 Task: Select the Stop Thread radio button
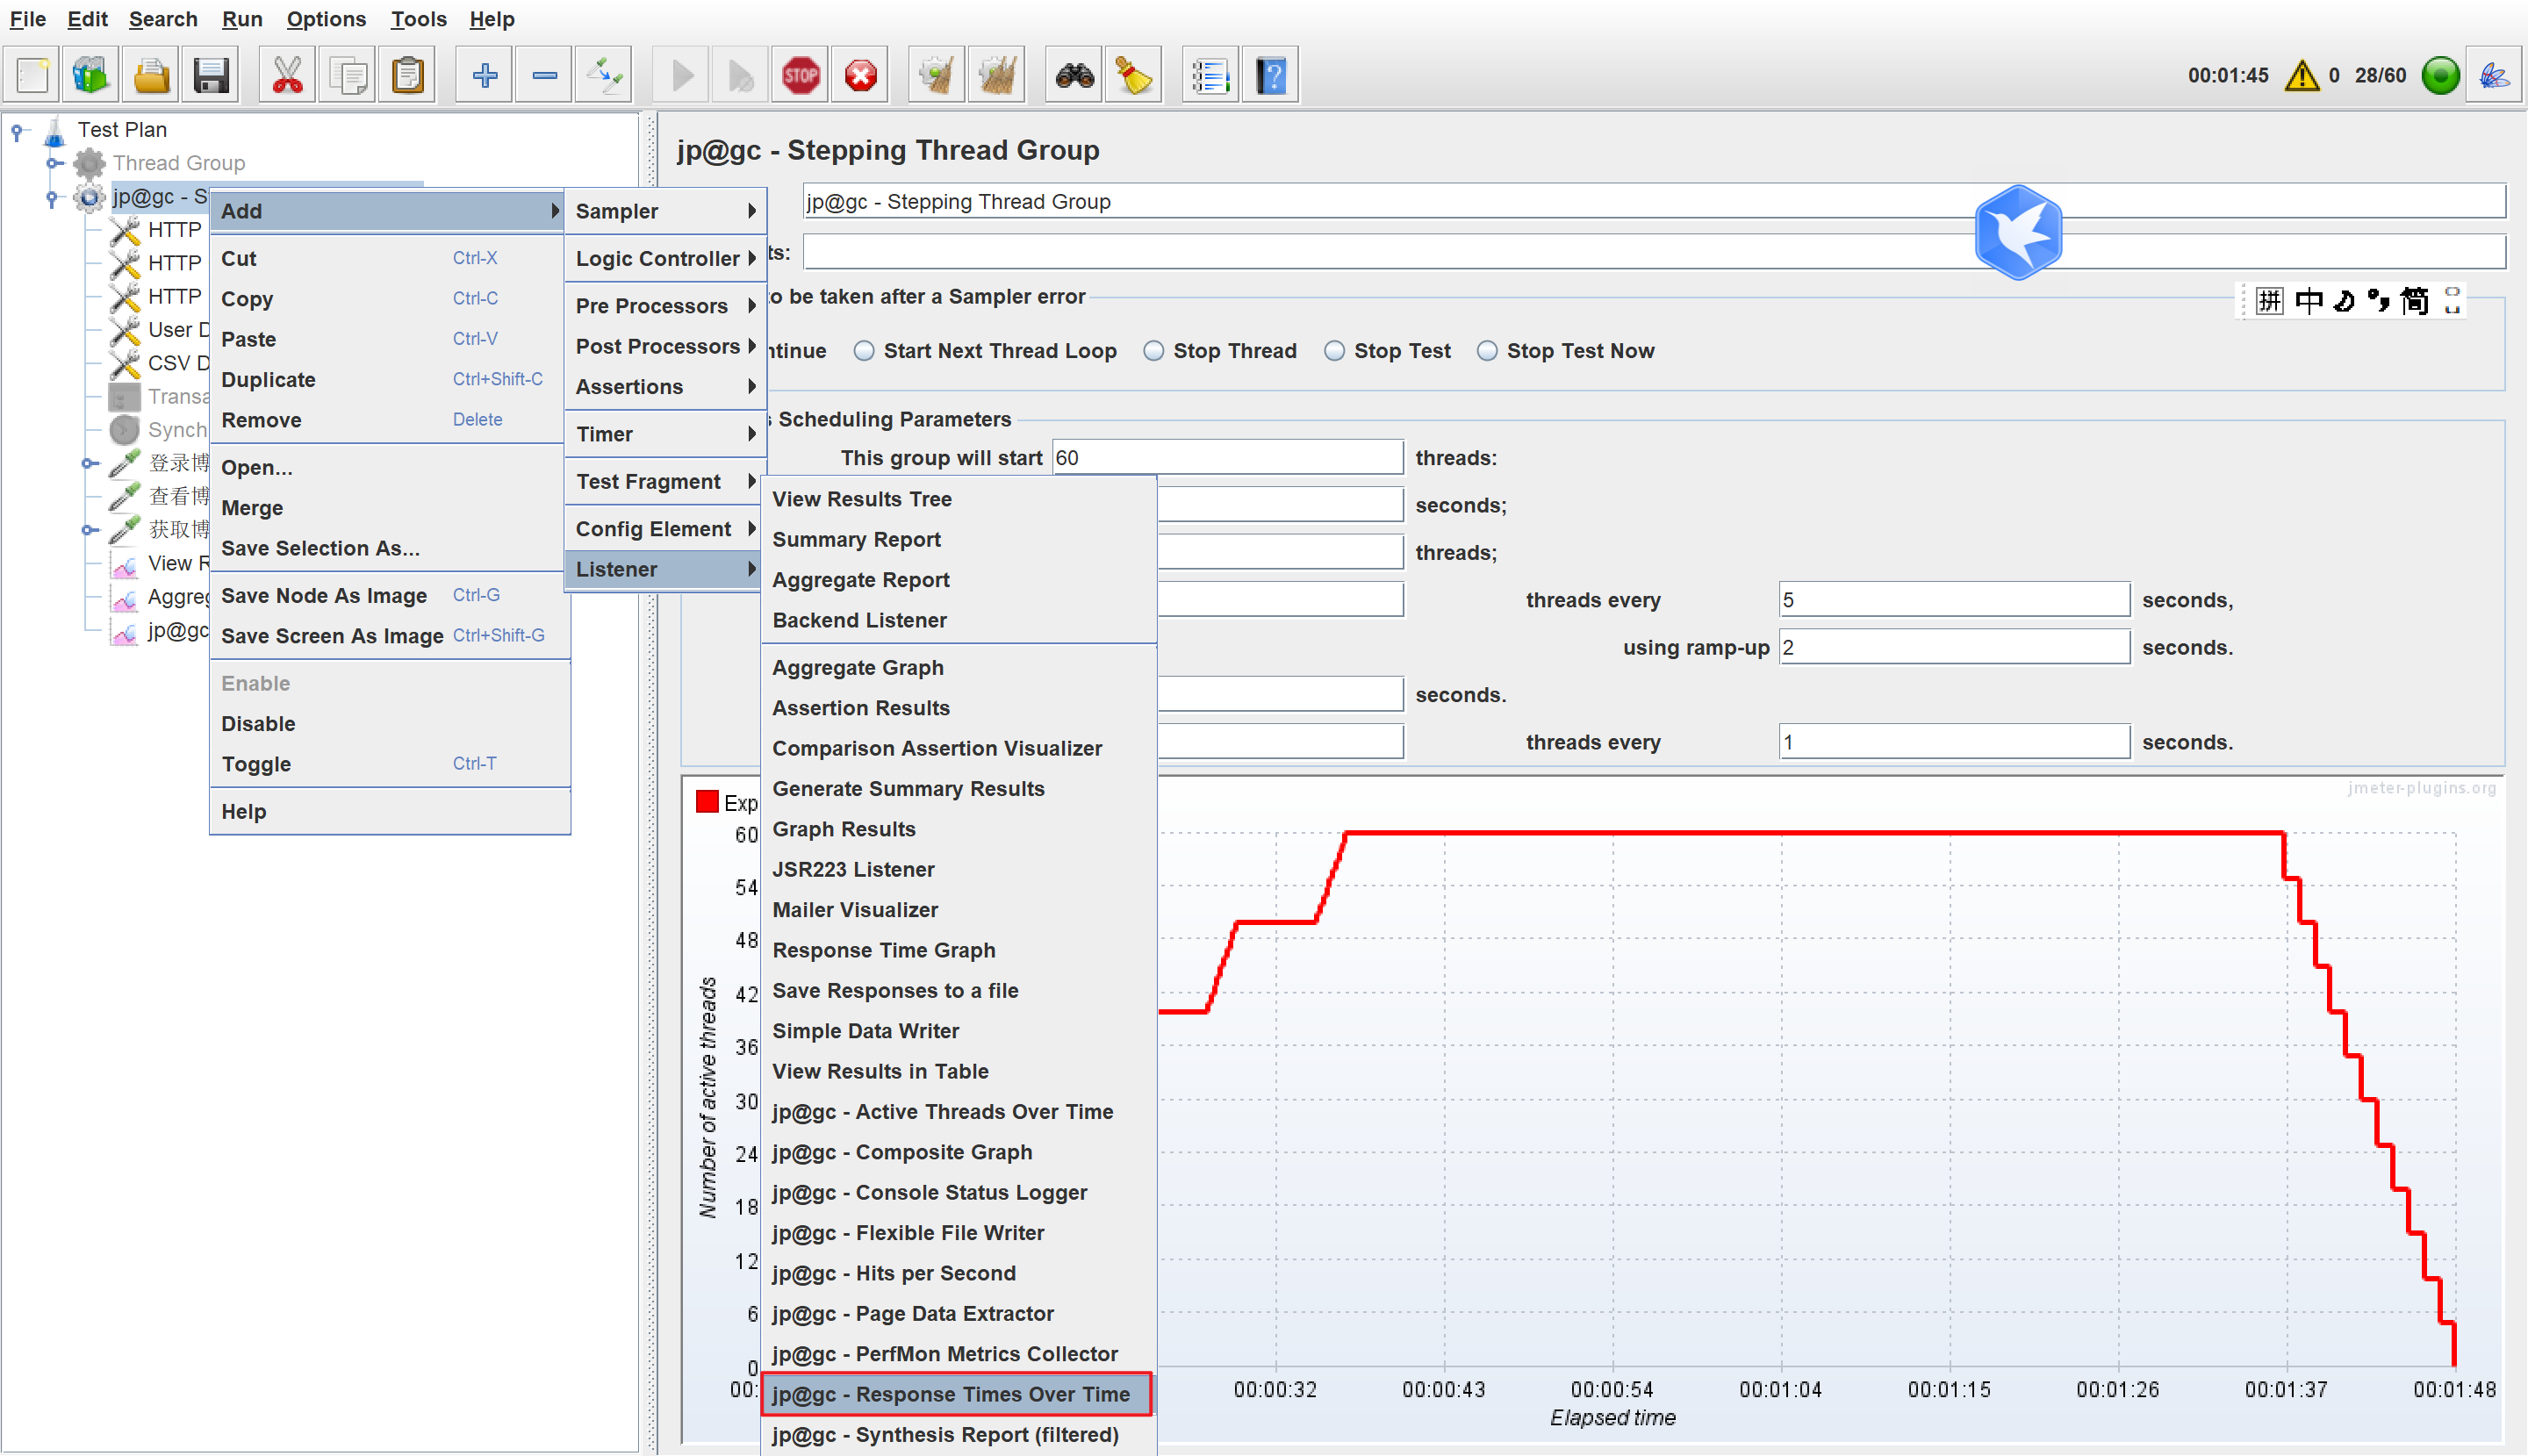coord(1154,351)
